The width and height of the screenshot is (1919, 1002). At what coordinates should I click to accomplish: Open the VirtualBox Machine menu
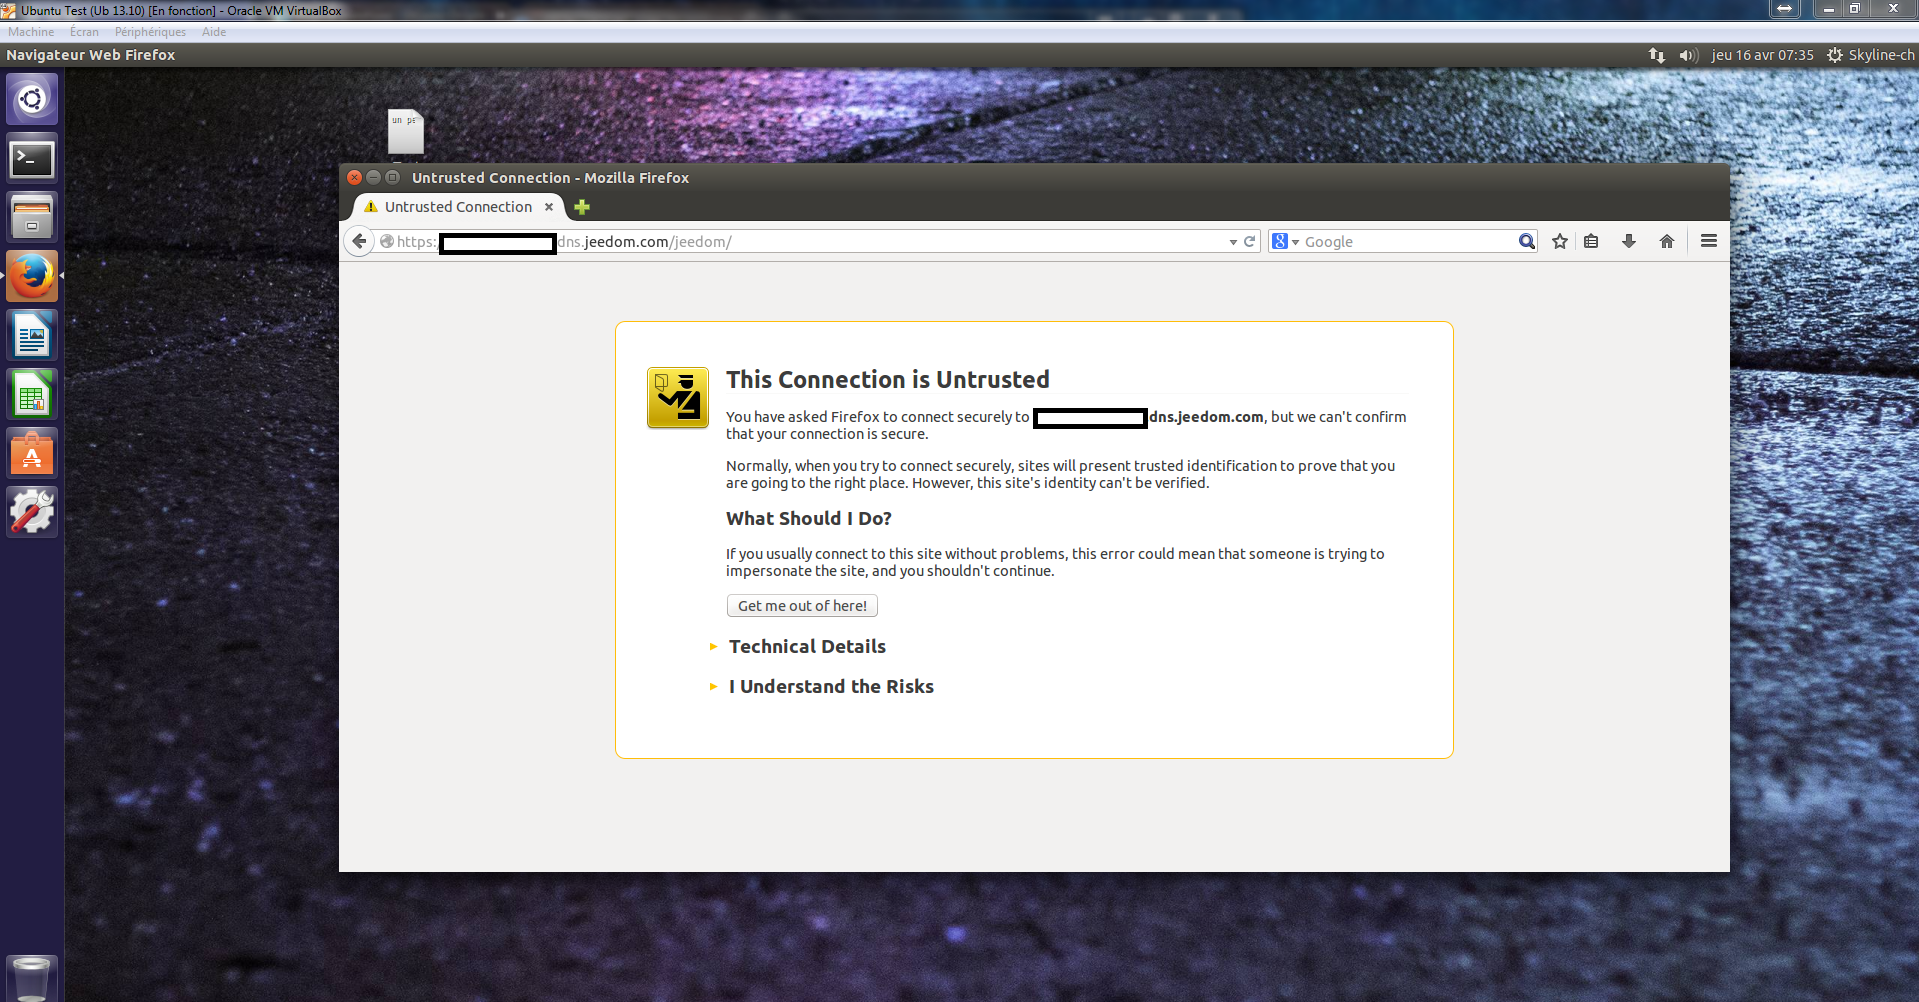coord(31,32)
